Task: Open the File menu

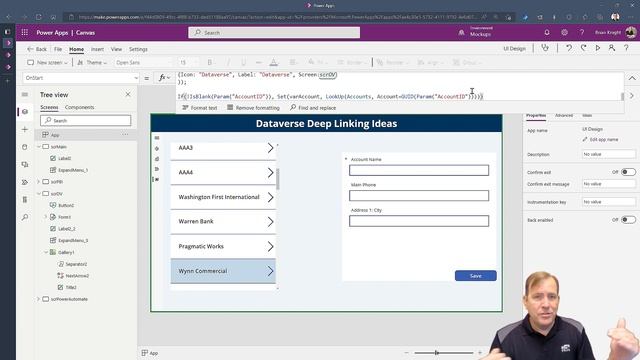Action: click(58, 49)
